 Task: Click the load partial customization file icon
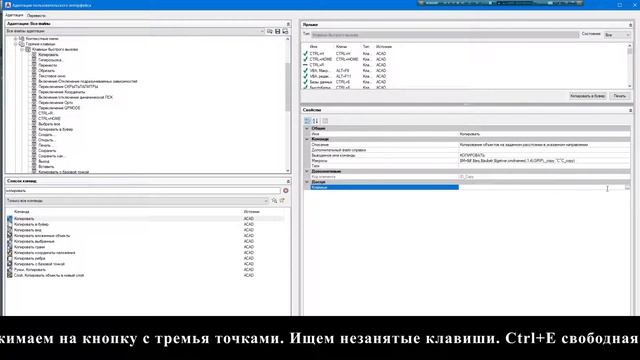[x=270, y=31]
